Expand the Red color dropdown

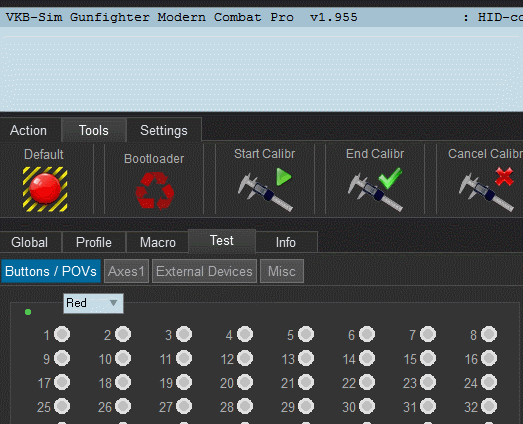[x=93, y=303]
